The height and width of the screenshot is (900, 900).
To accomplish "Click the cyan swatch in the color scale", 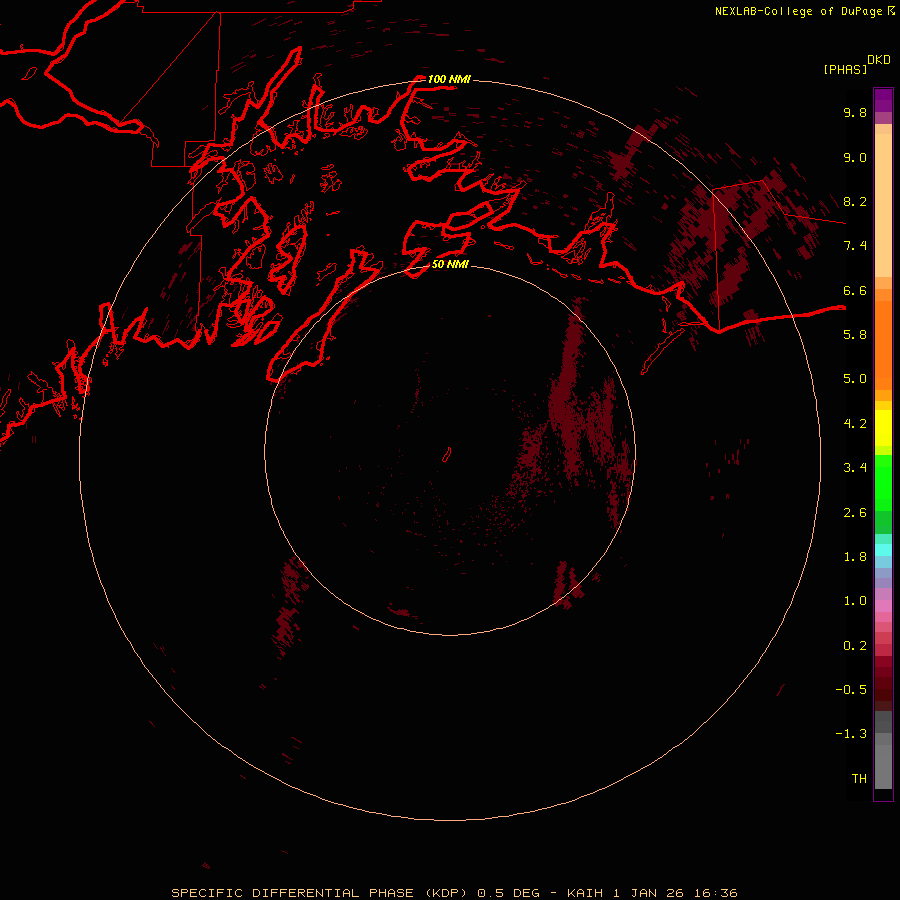I will [x=883, y=550].
